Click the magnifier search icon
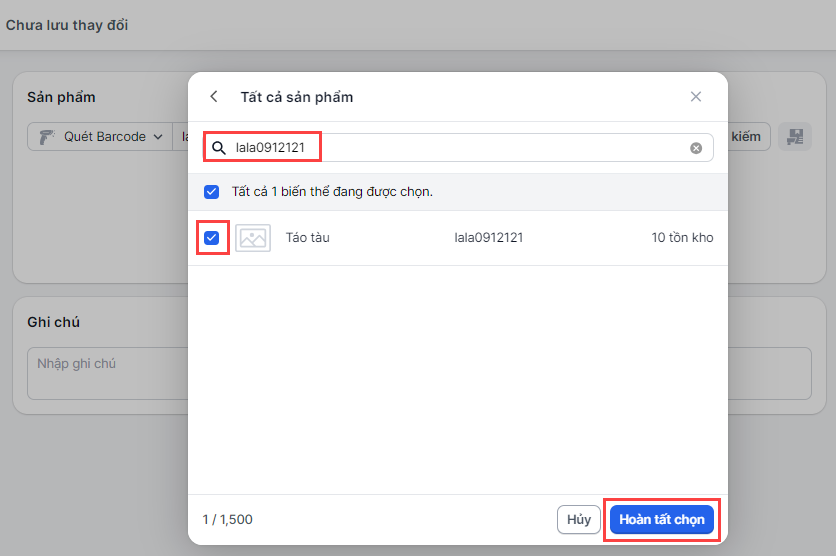 [x=219, y=148]
